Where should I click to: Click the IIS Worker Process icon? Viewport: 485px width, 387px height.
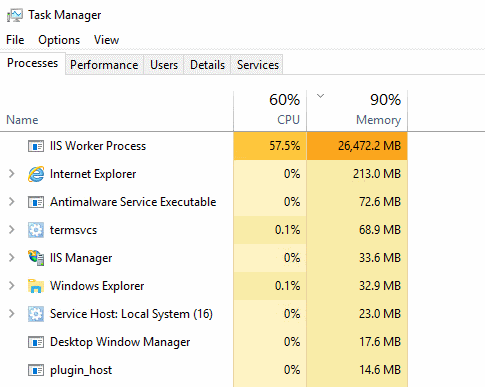point(36,146)
